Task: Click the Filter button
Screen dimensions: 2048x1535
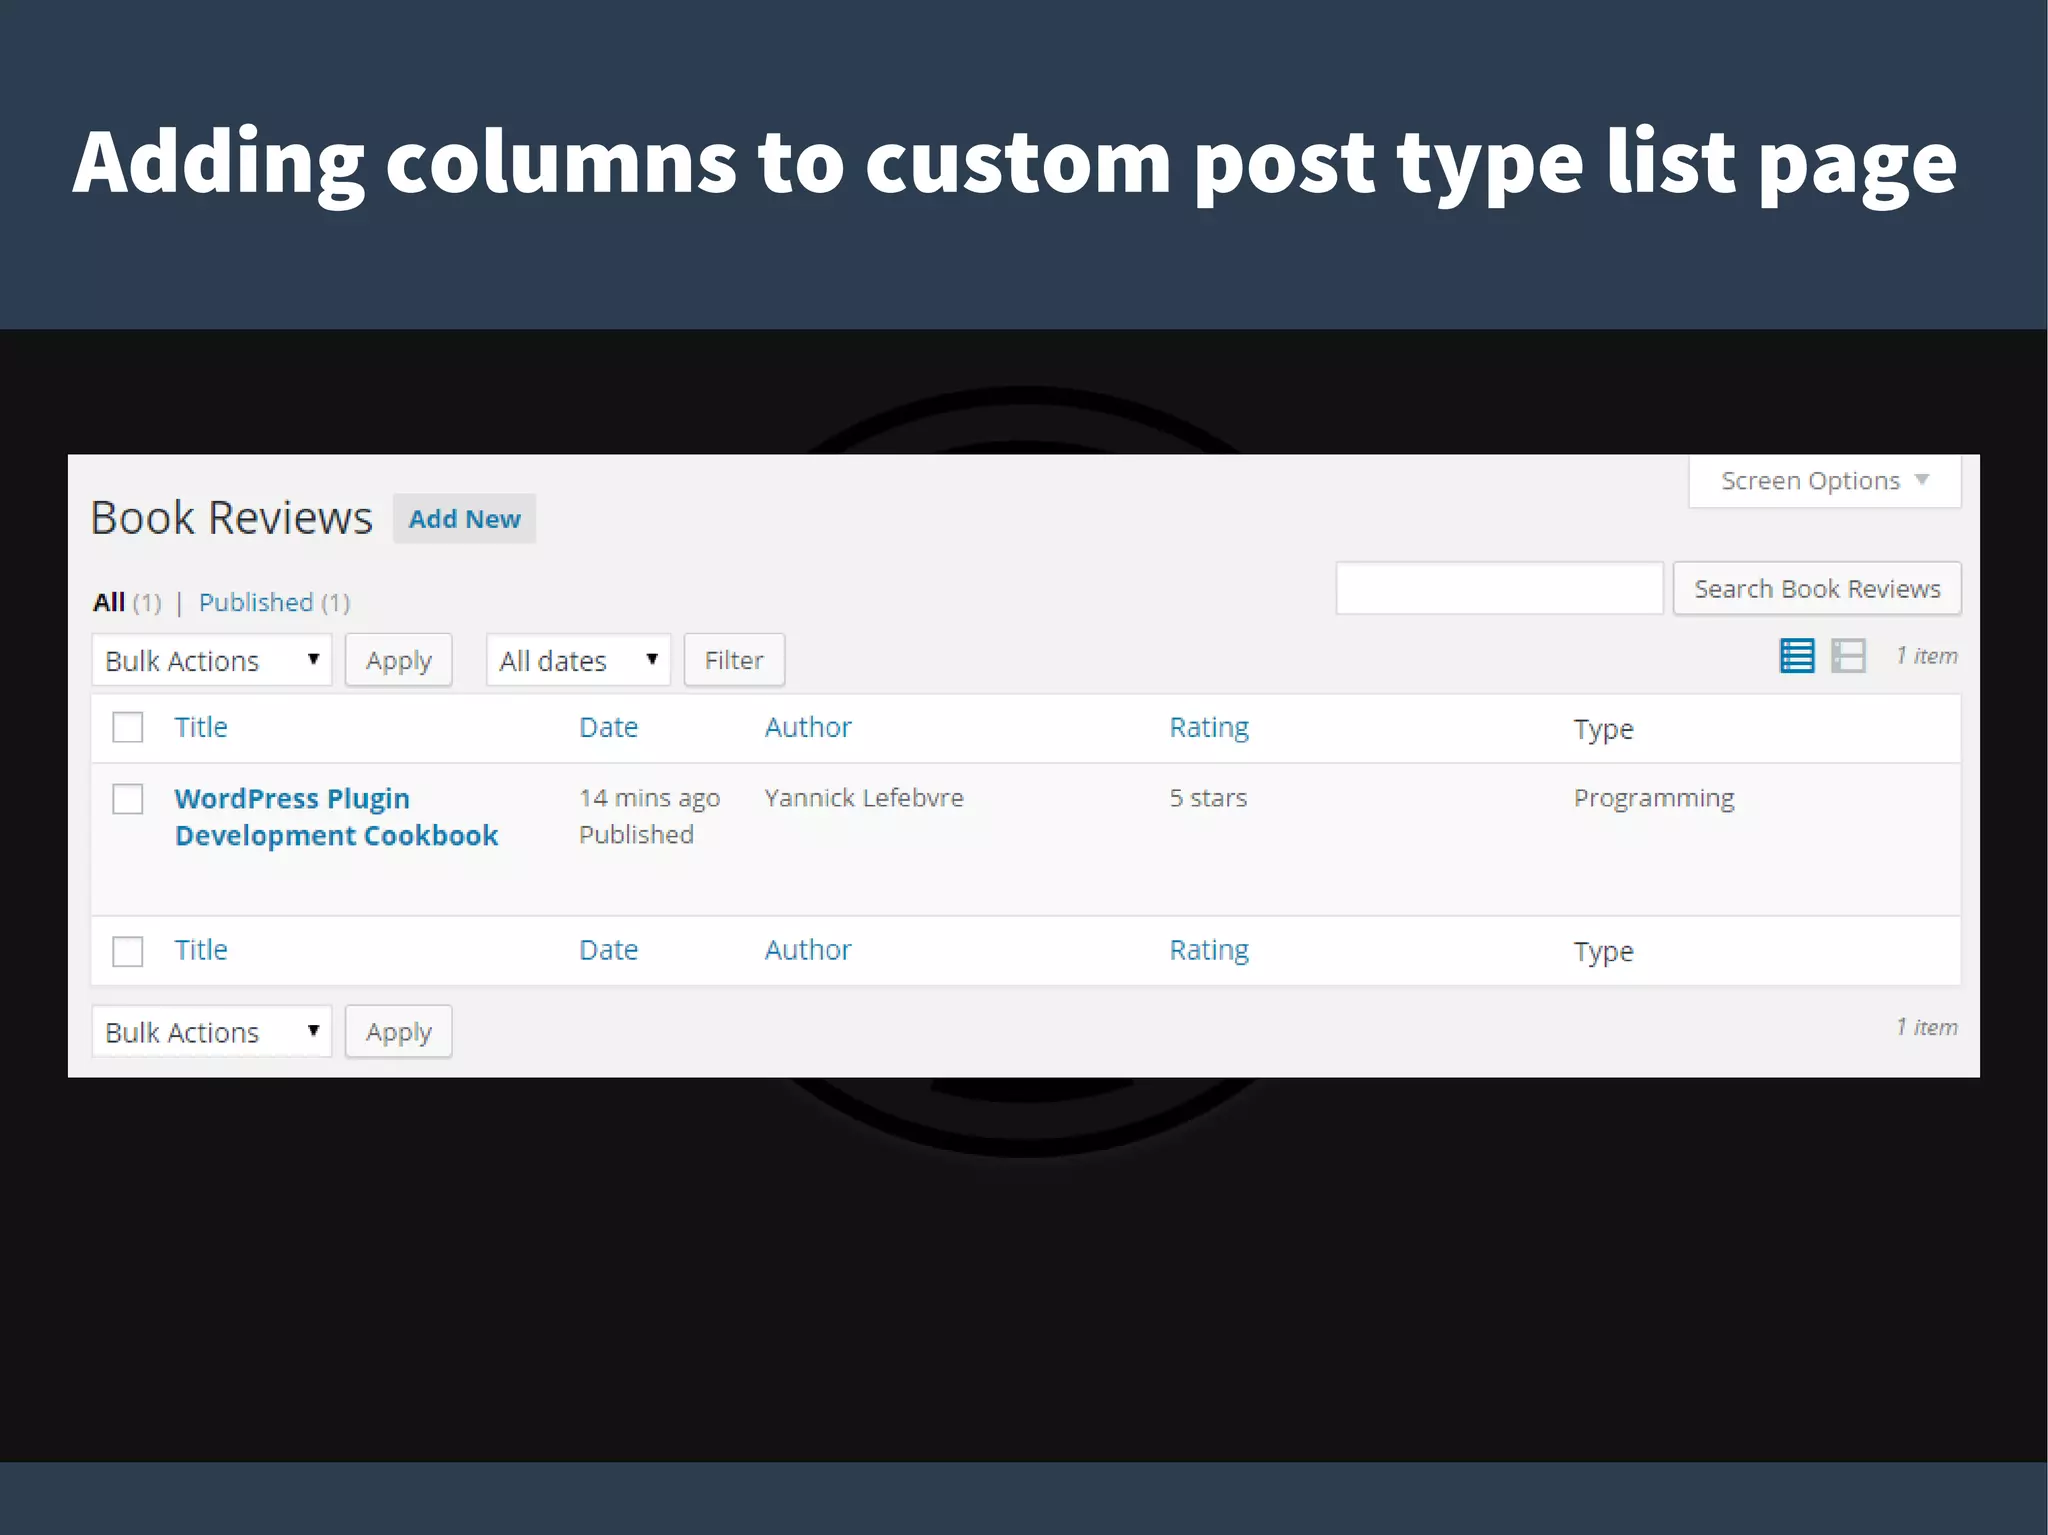Action: pos(733,660)
